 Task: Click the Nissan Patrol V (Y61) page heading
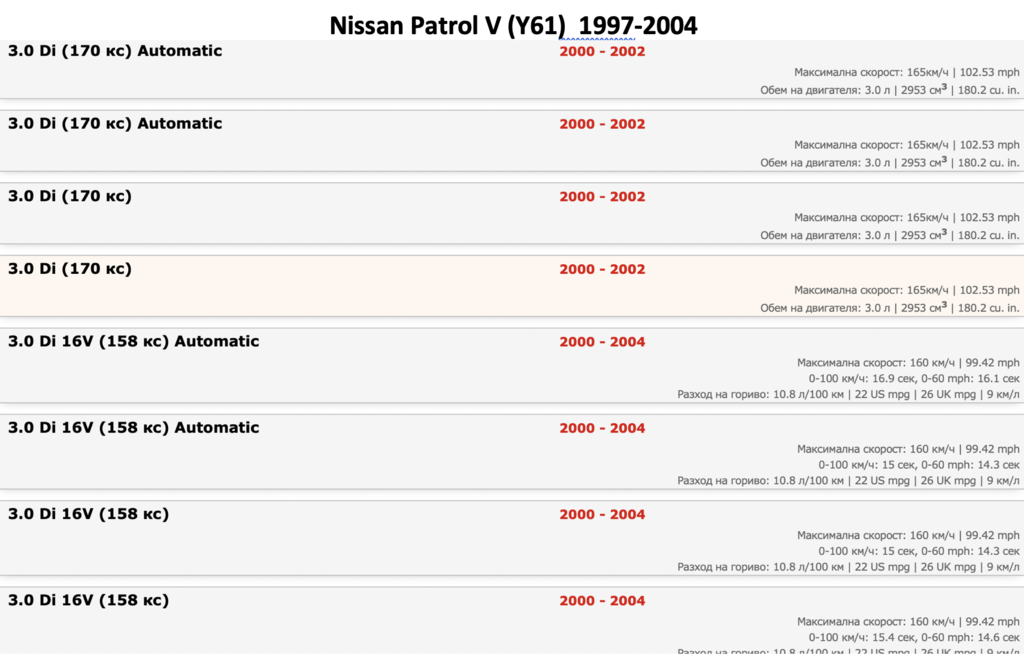(513, 25)
